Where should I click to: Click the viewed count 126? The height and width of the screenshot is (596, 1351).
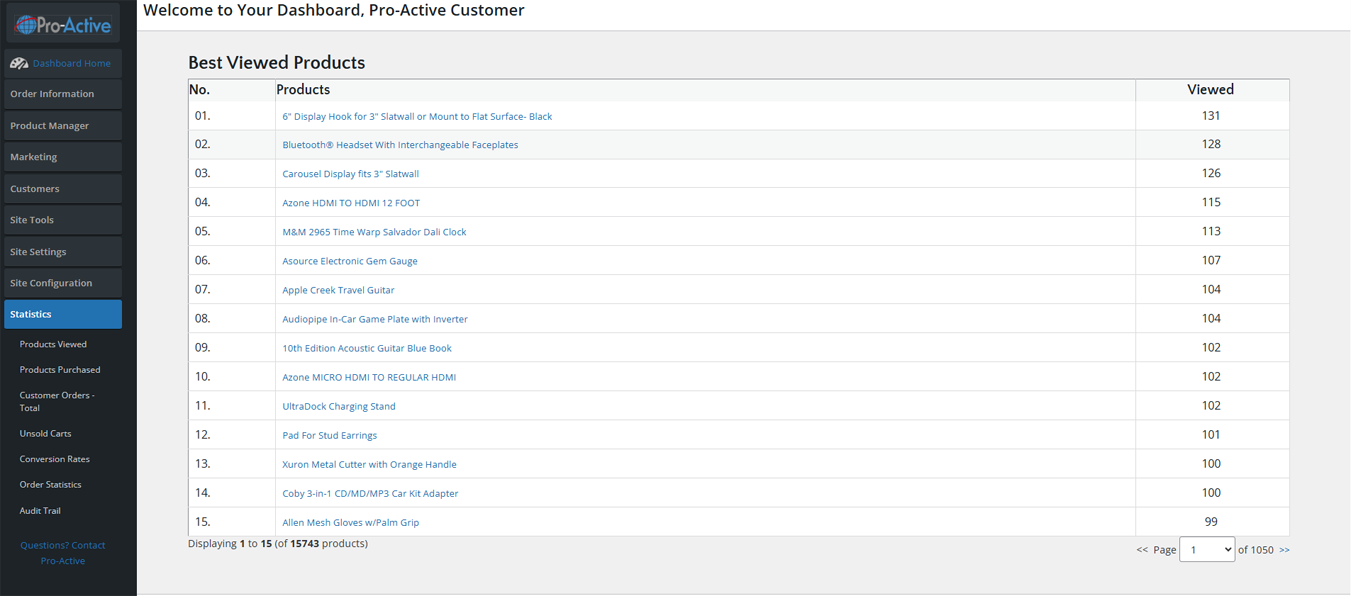pyautogui.click(x=1211, y=173)
